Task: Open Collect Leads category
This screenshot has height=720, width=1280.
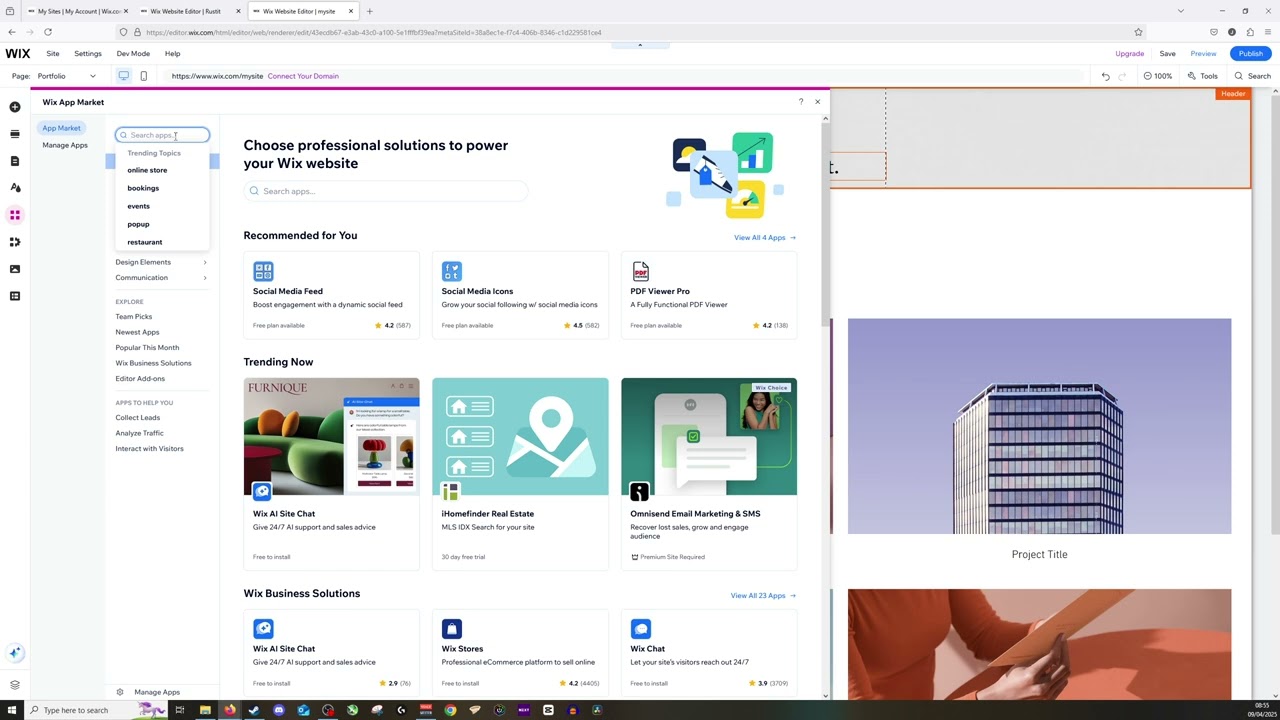Action: click(137, 418)
